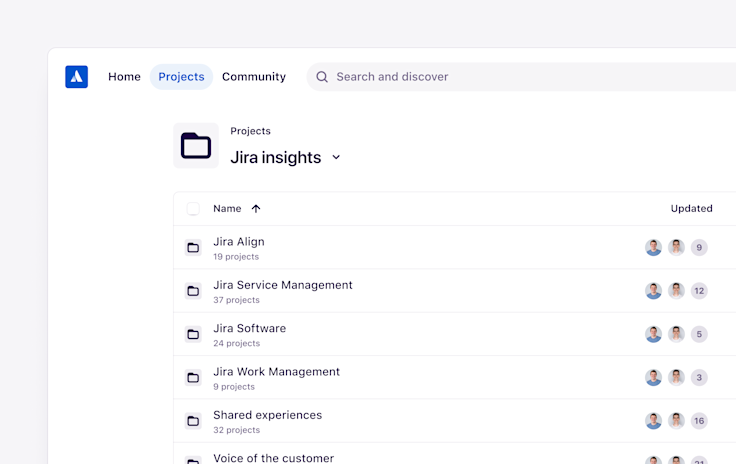Viewport: 736px width, 464px height.
Task: Click first avatar in Jira Work Management row
Action: [653, 378]
